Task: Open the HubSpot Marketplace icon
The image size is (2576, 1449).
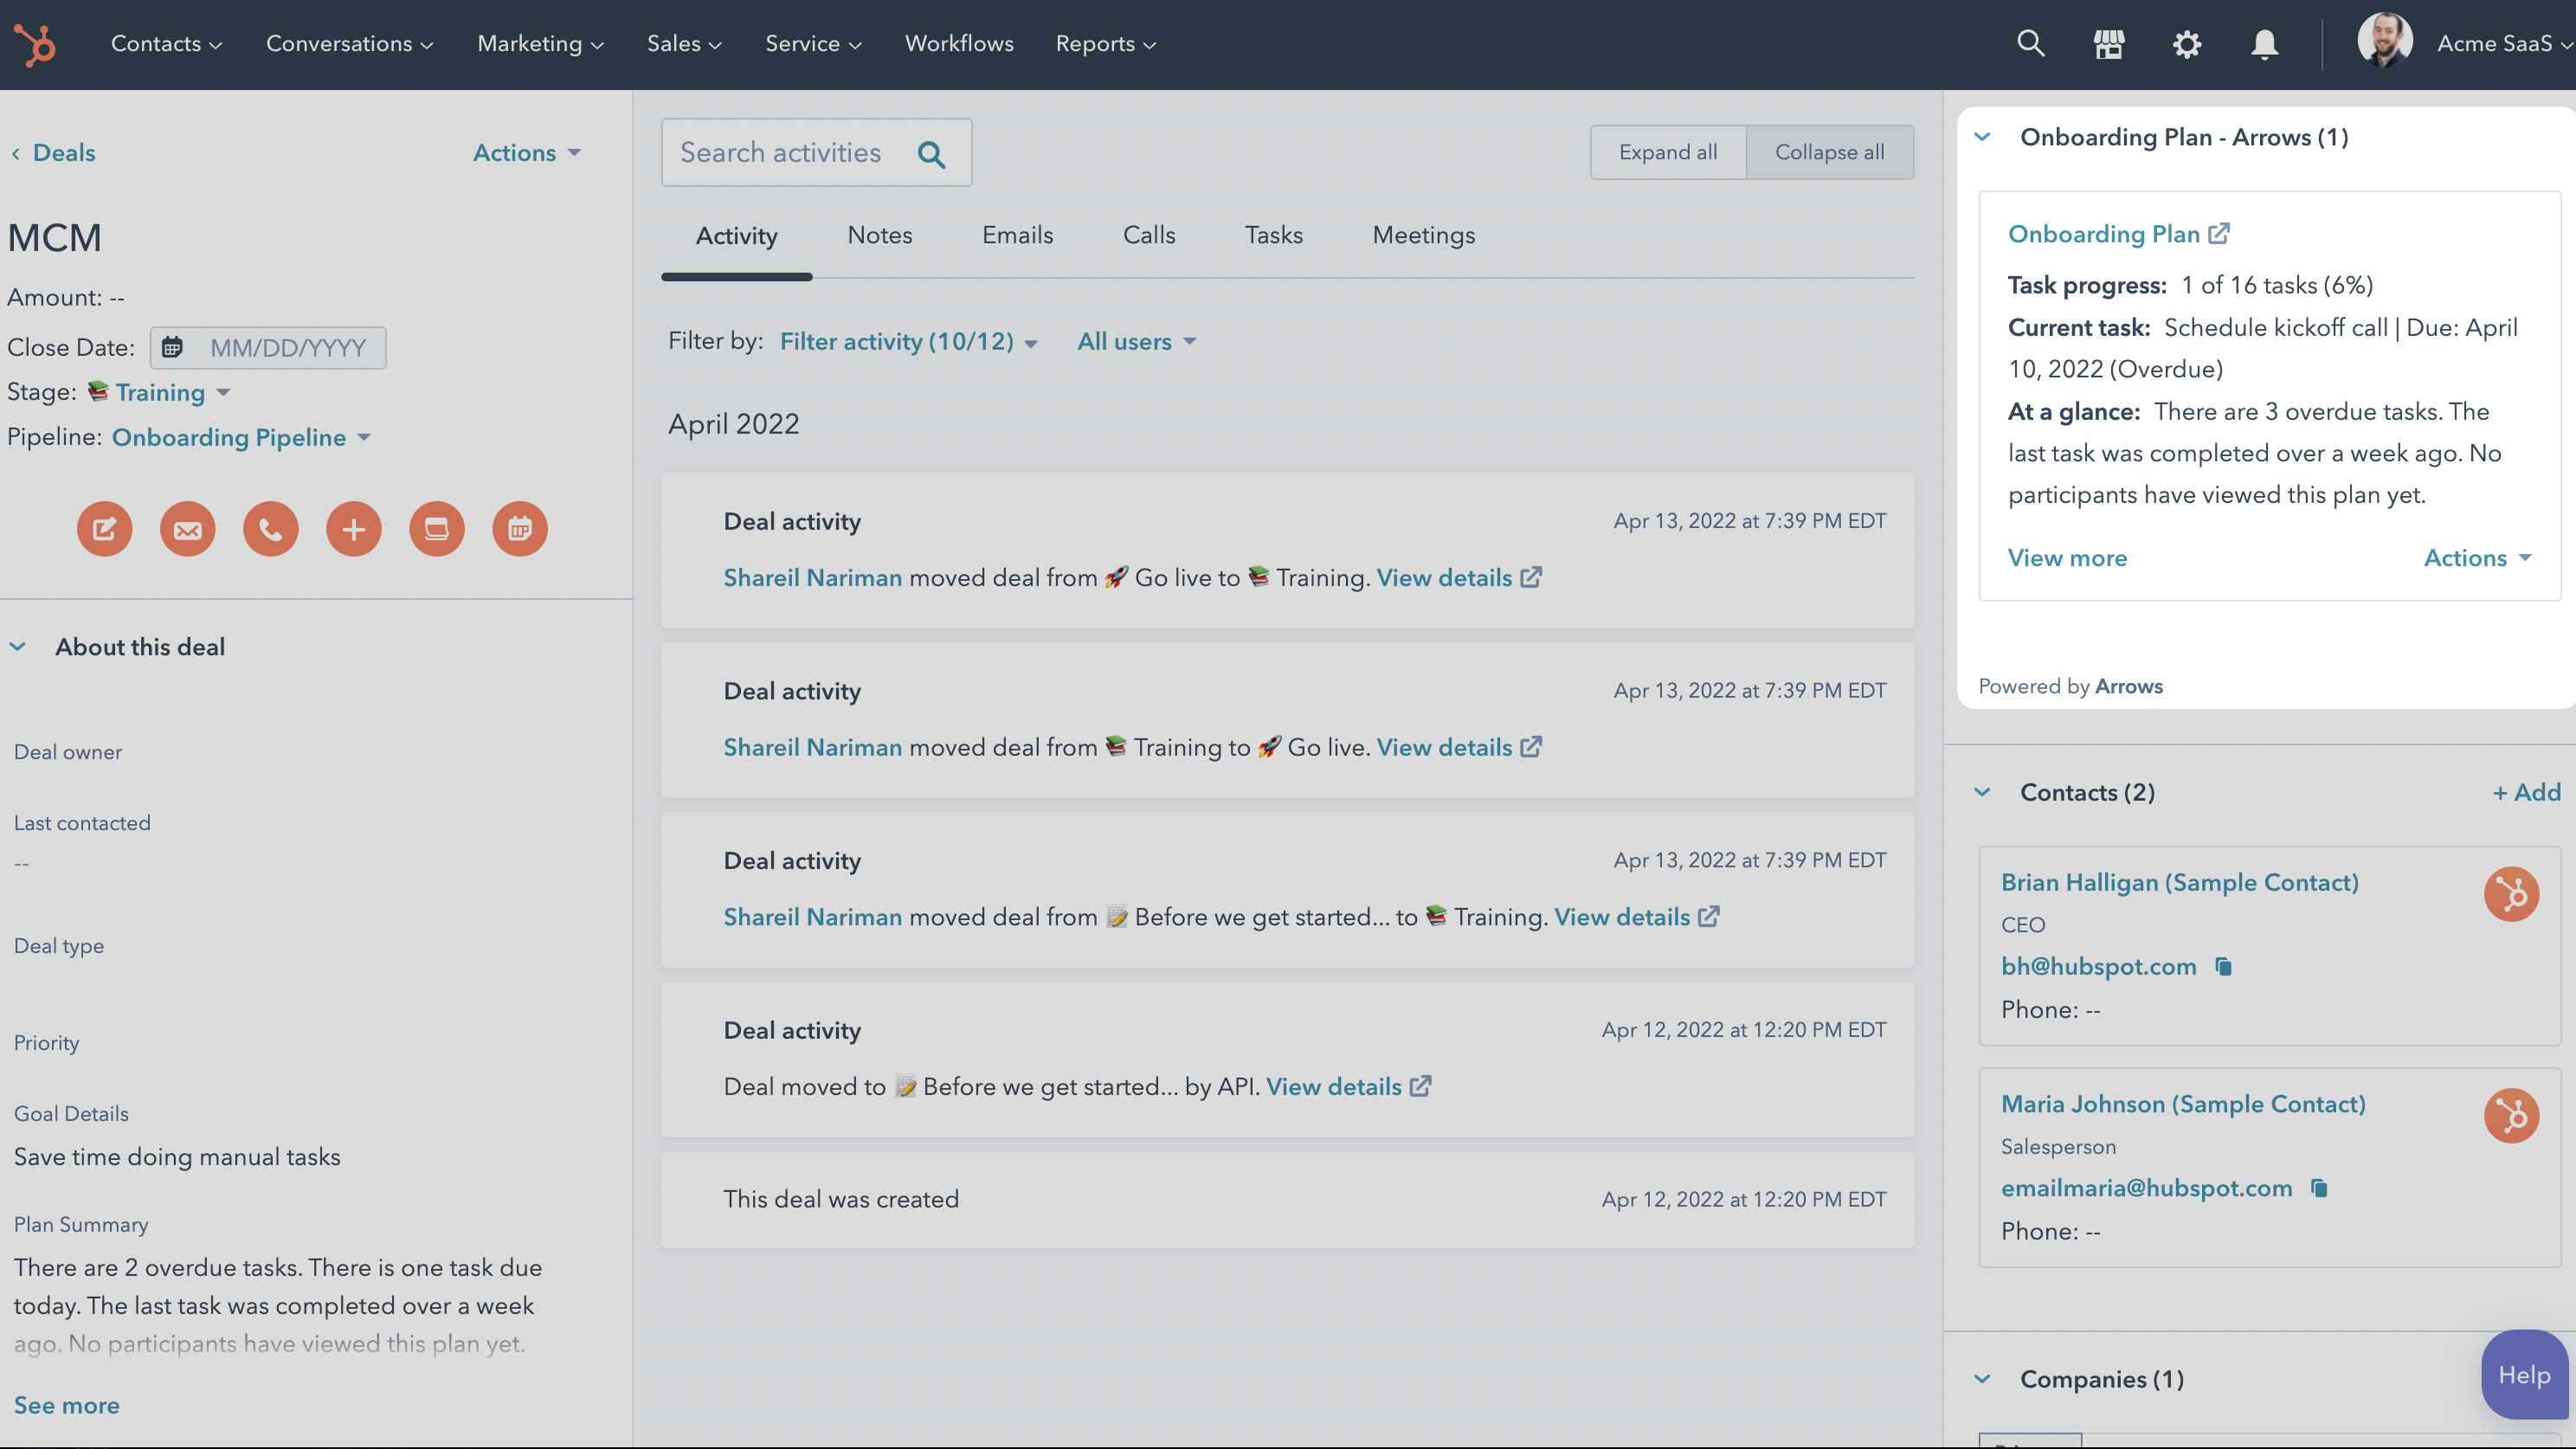Action: tap(2108, 44)
